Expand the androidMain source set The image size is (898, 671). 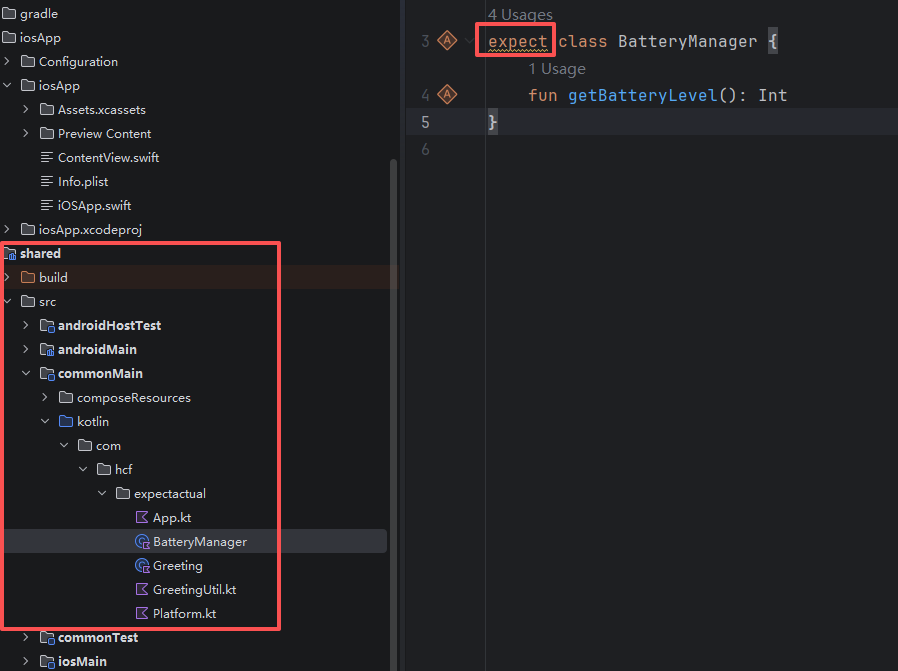(x=26, y=349)
